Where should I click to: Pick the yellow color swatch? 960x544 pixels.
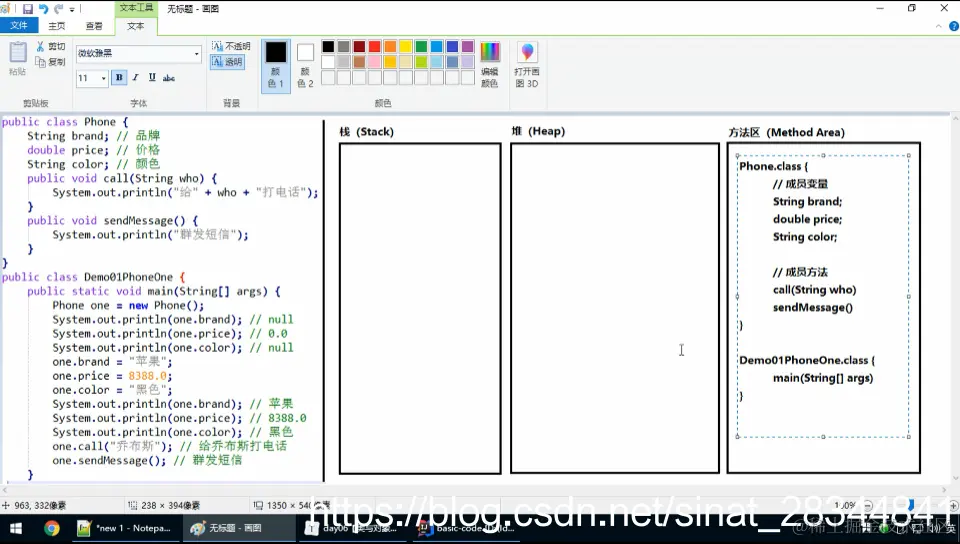point(405,47)
